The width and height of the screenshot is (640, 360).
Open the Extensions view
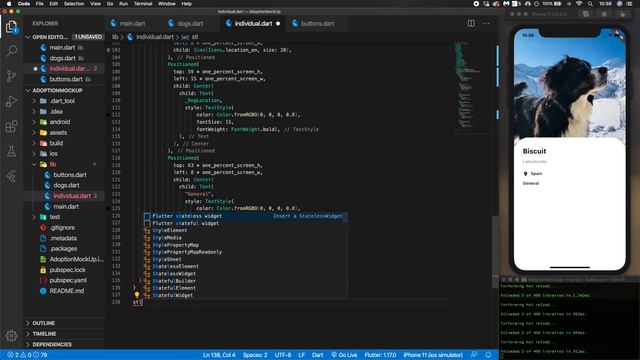point(11,126)
